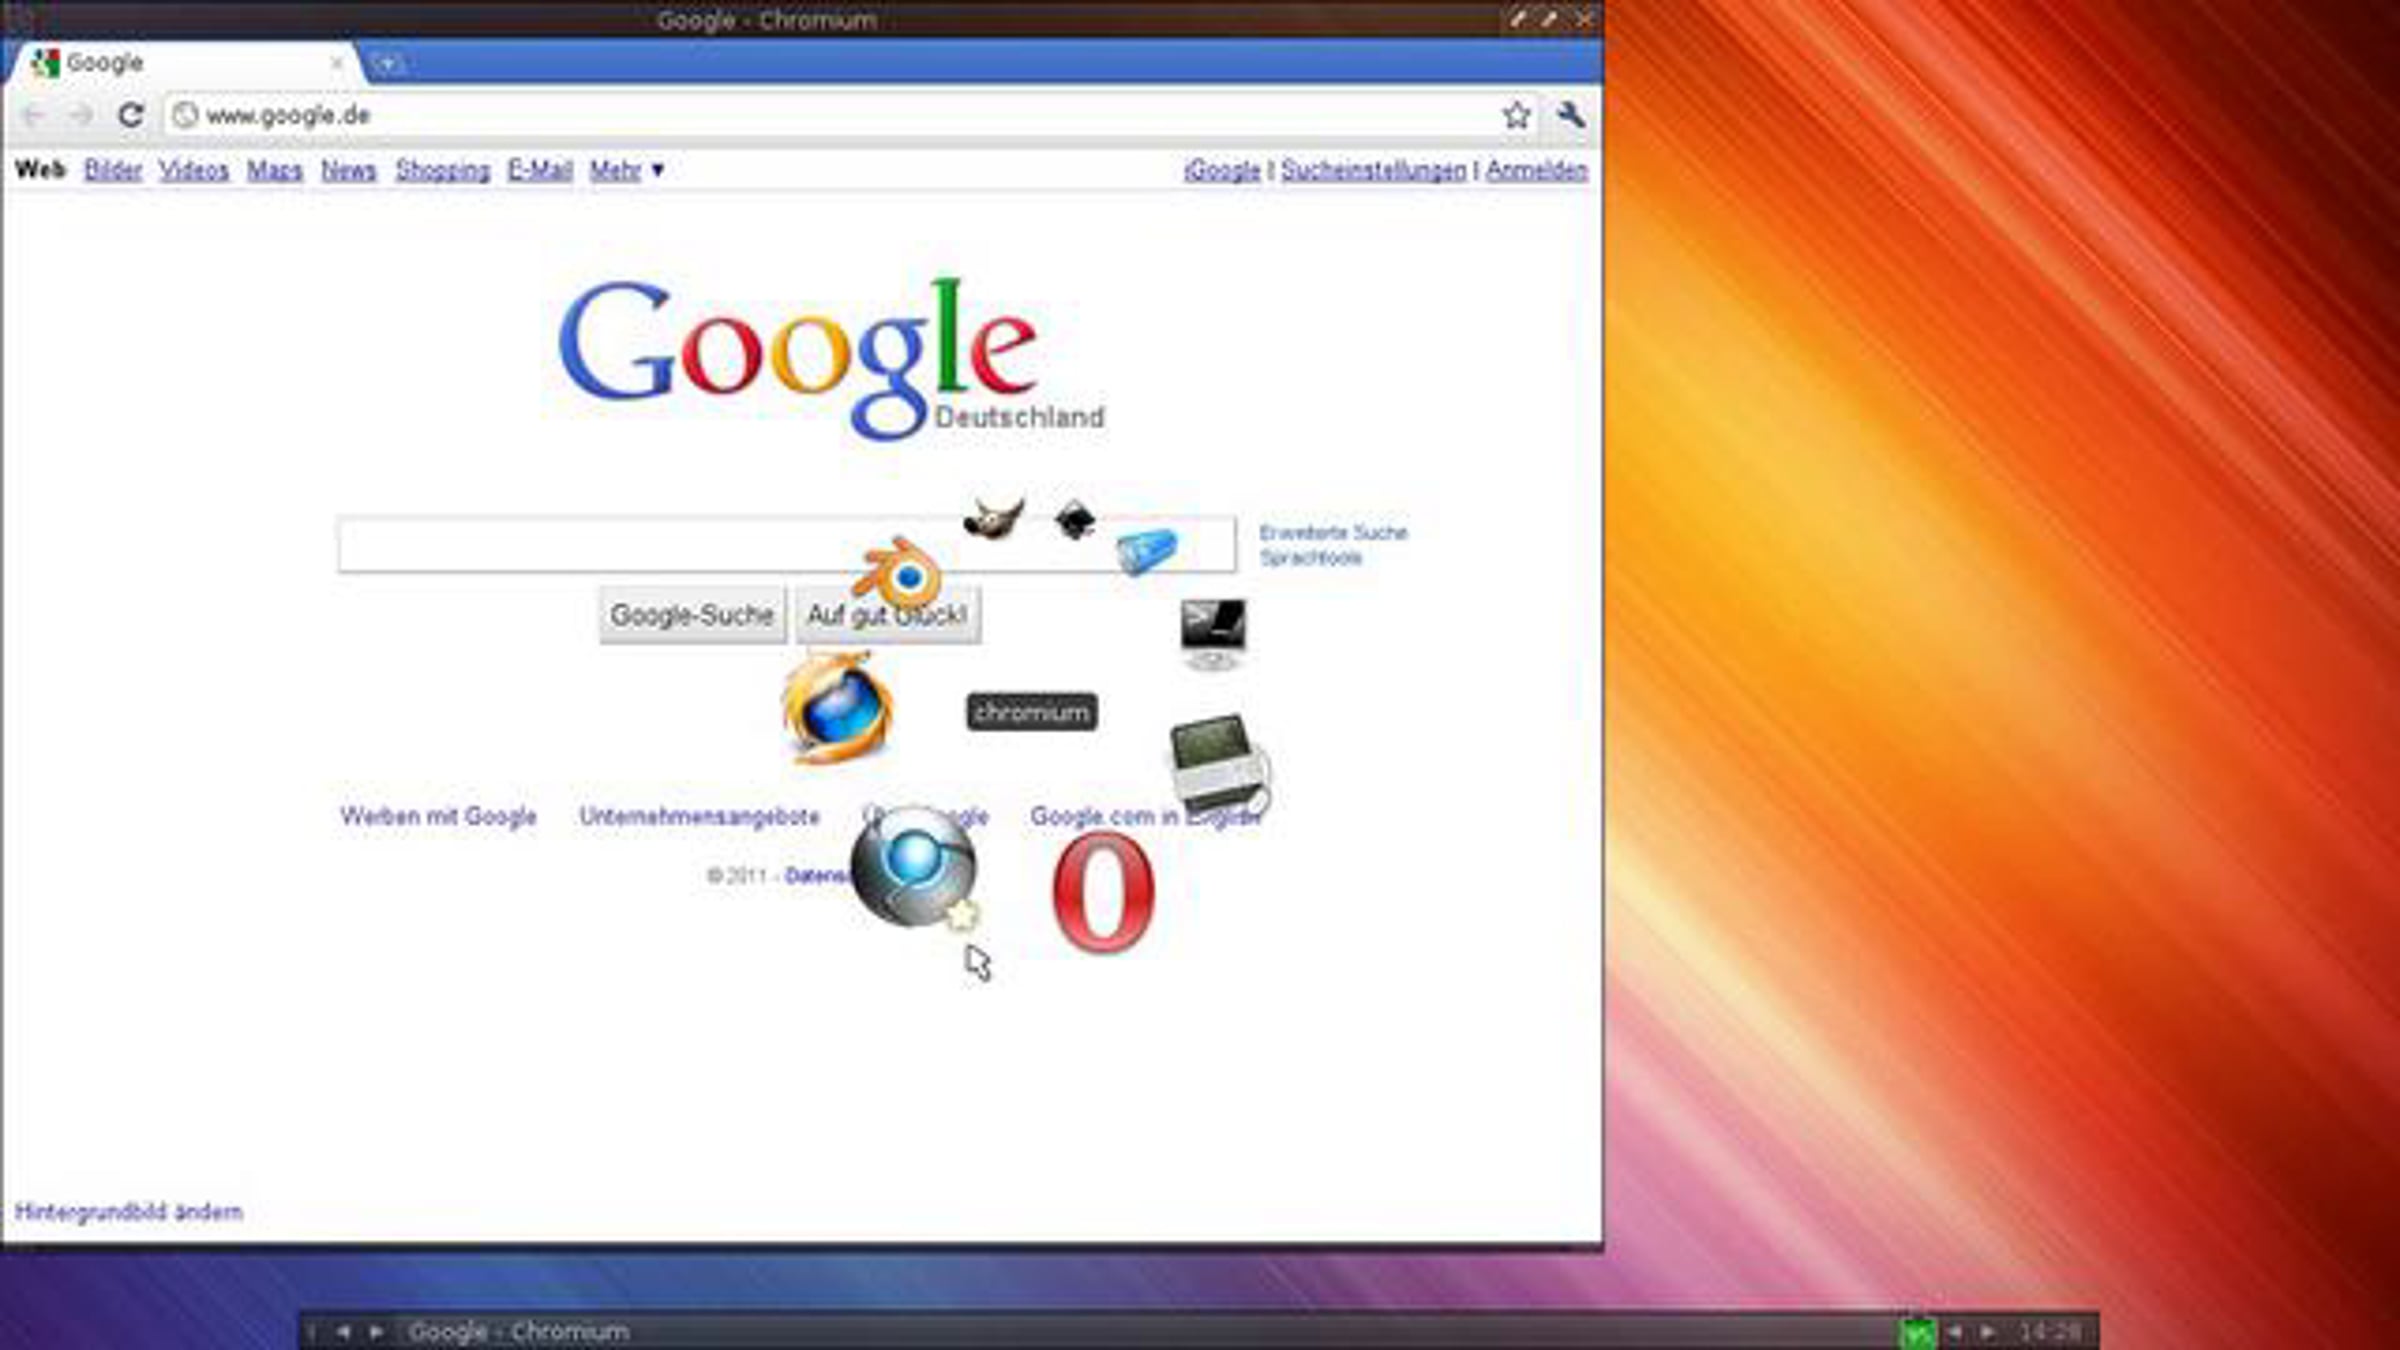The width and height of the screenshot is (2400, 1350).
Task: Click the address bar showing www.google.de
Action: pyautogui.click(x=850, y=115)
